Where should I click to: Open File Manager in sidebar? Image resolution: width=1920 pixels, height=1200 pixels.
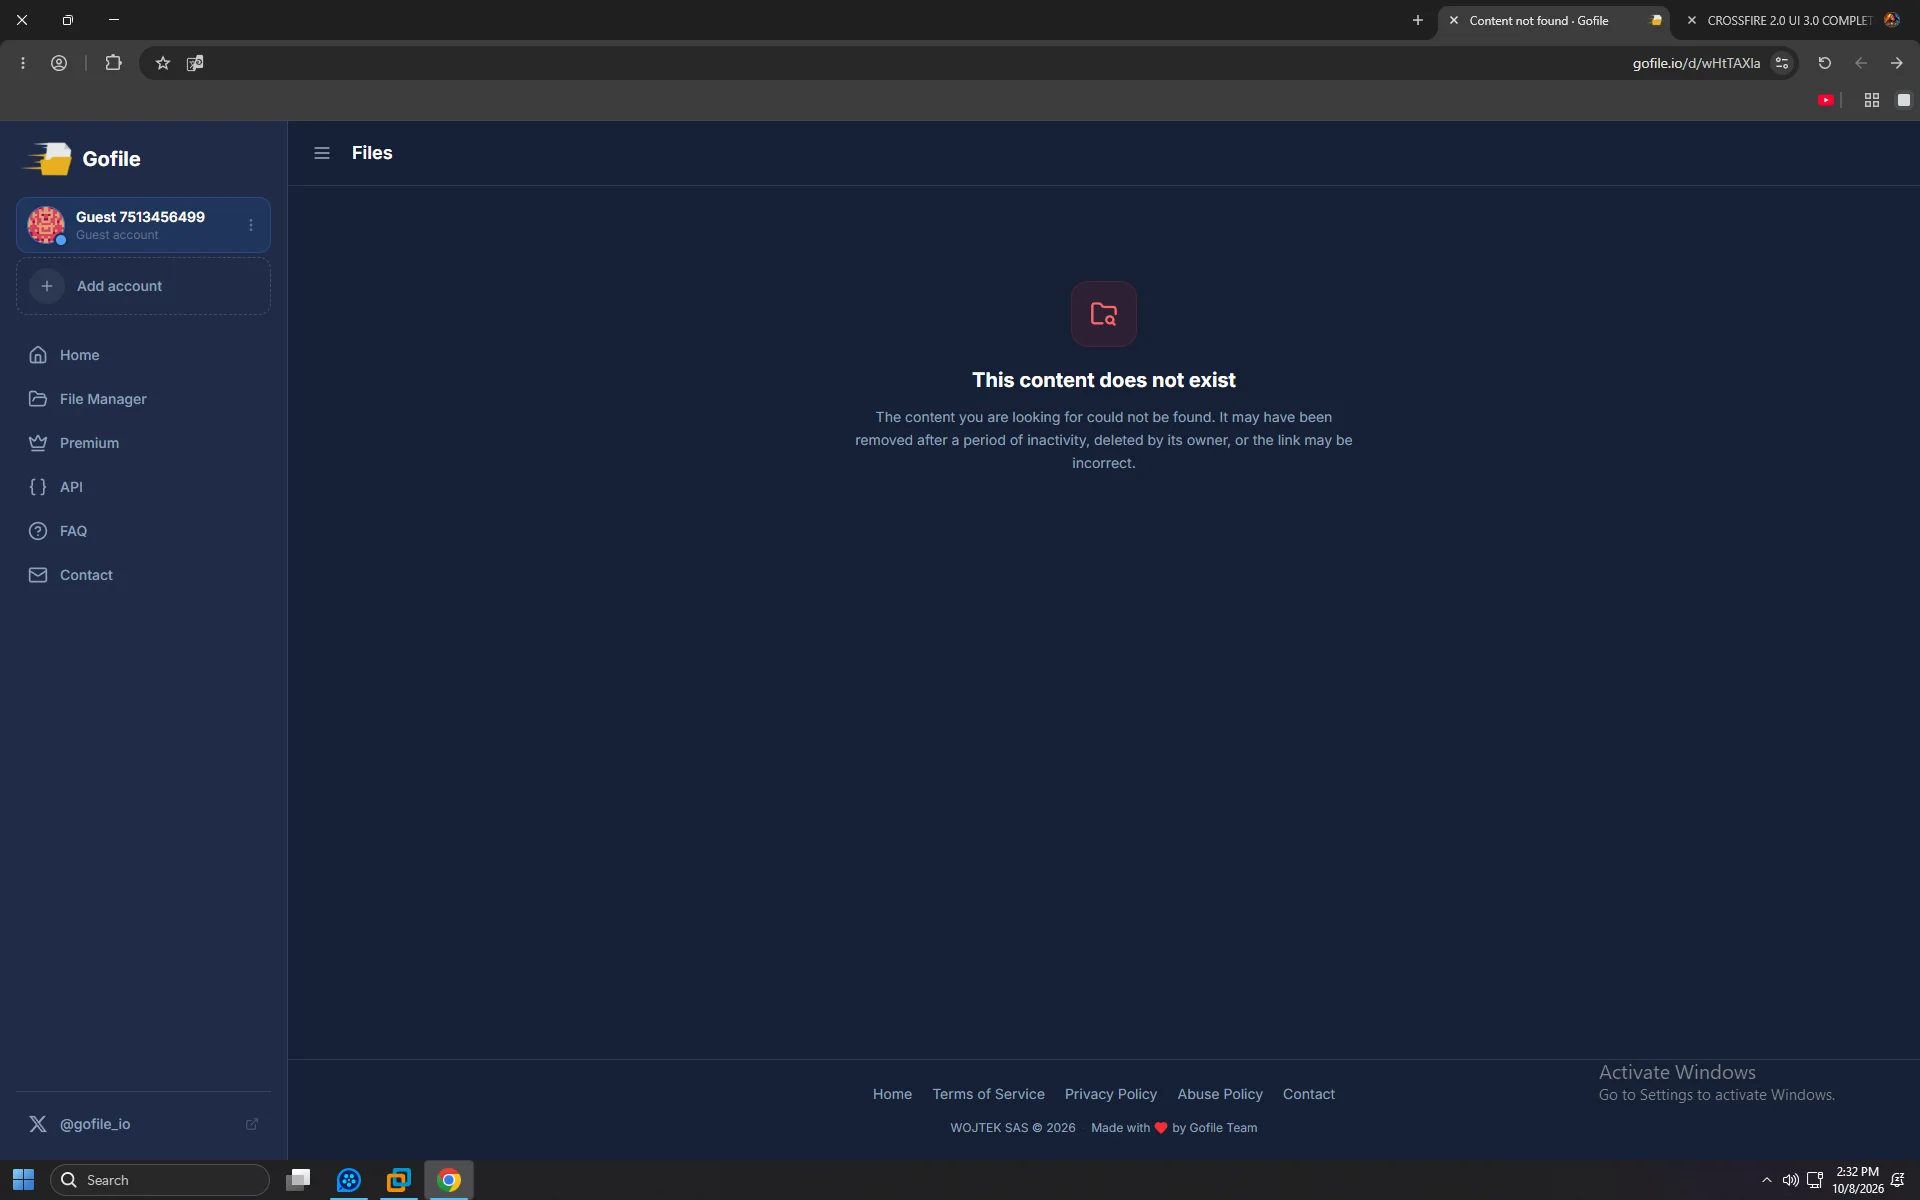click(143, 399)
